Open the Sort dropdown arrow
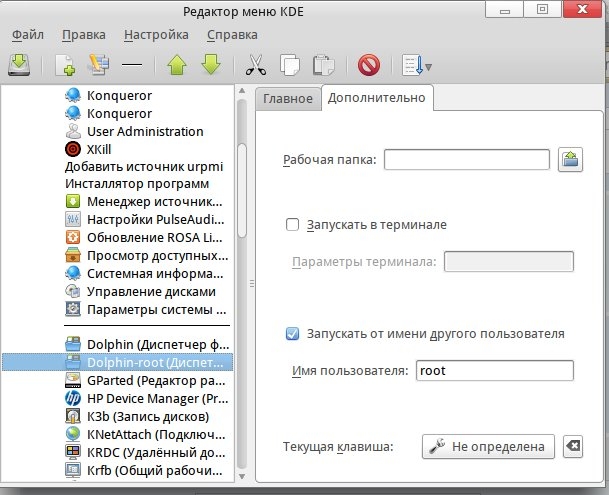609x495 pixels. (x=428, y=67)
